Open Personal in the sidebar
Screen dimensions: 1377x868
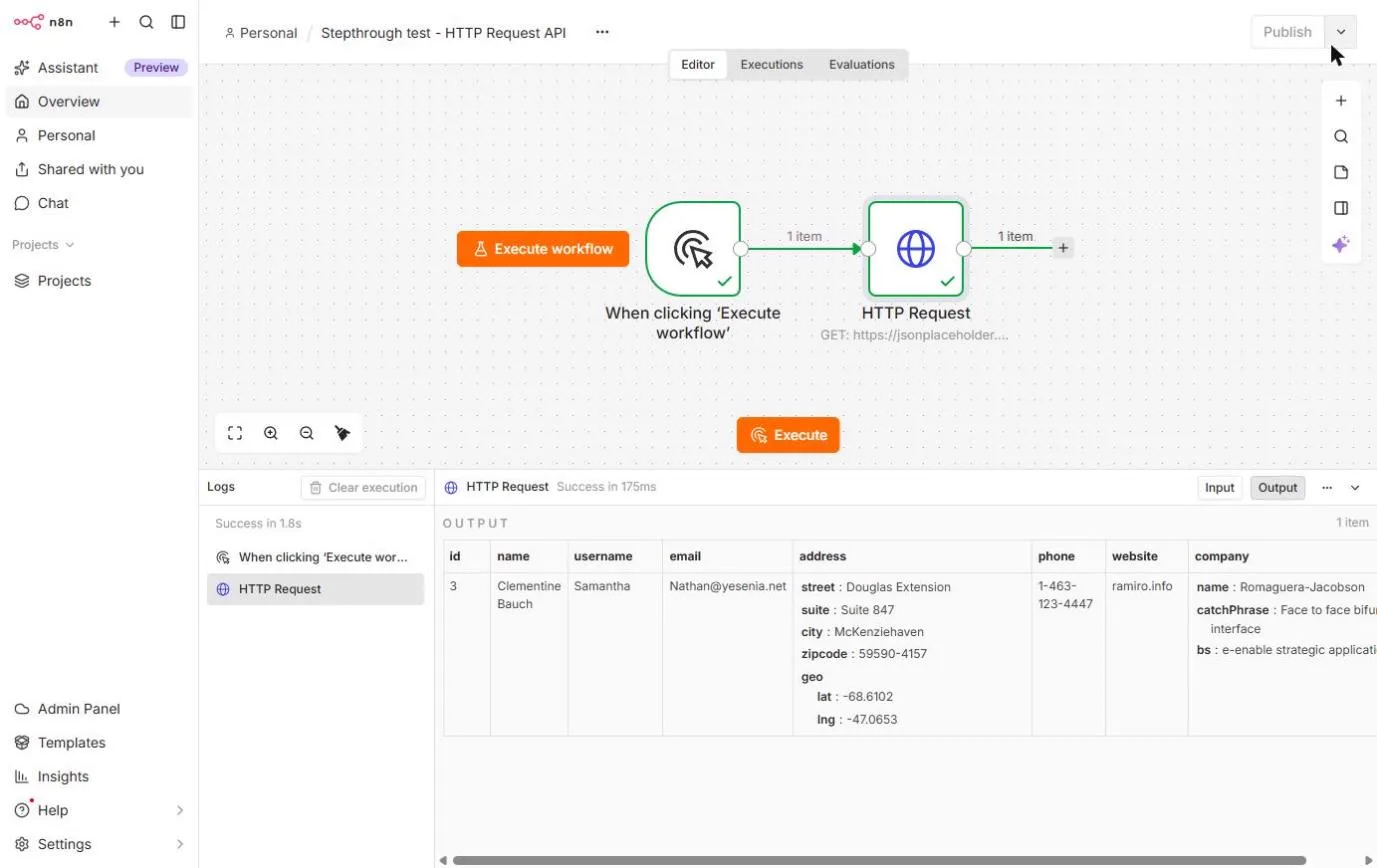point(99,136)
